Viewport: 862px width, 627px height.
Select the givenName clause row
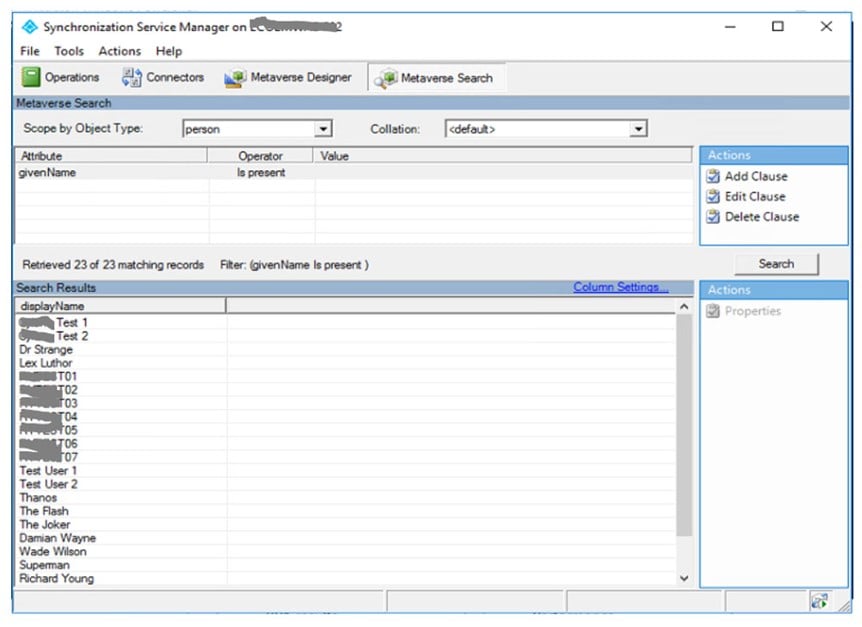(x=353, y=173)
